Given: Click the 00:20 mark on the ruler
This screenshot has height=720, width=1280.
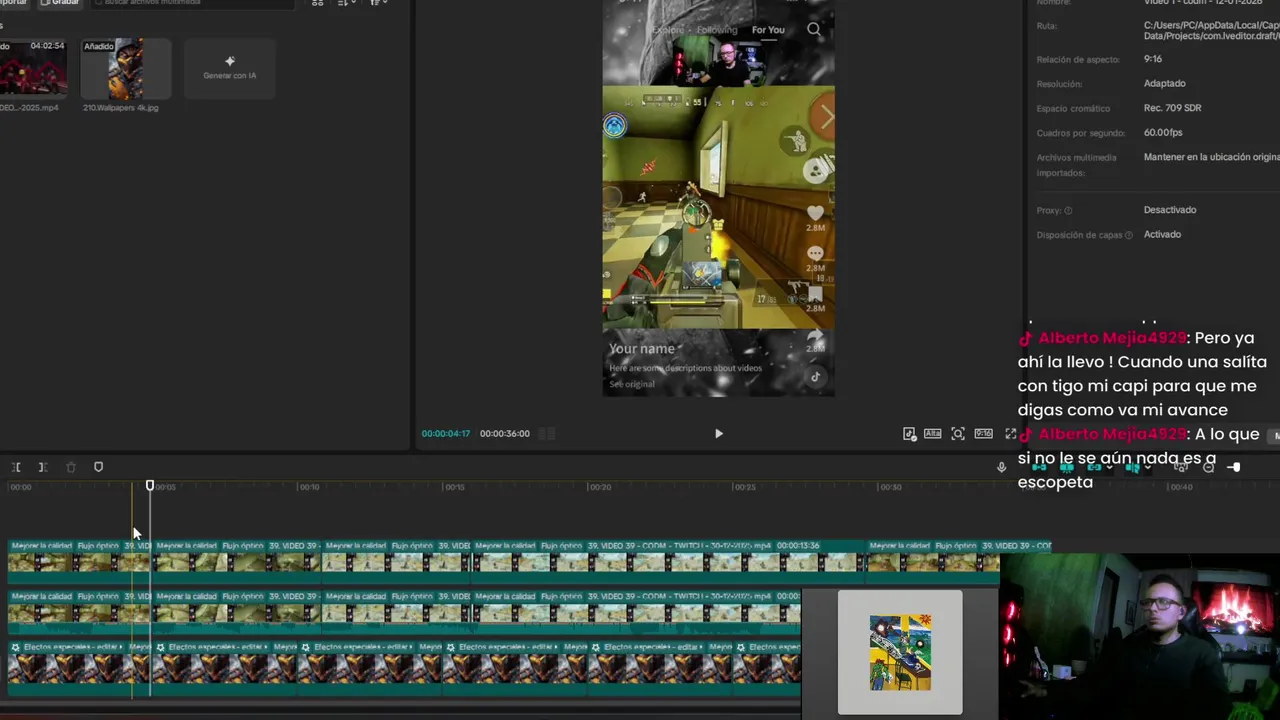Looking at the screenshot, I should click(x=600, y=487).
